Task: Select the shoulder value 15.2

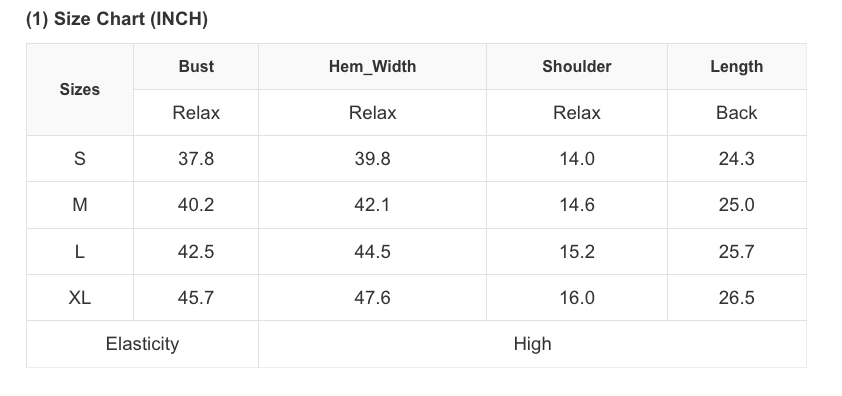Action: pos(577,251)
